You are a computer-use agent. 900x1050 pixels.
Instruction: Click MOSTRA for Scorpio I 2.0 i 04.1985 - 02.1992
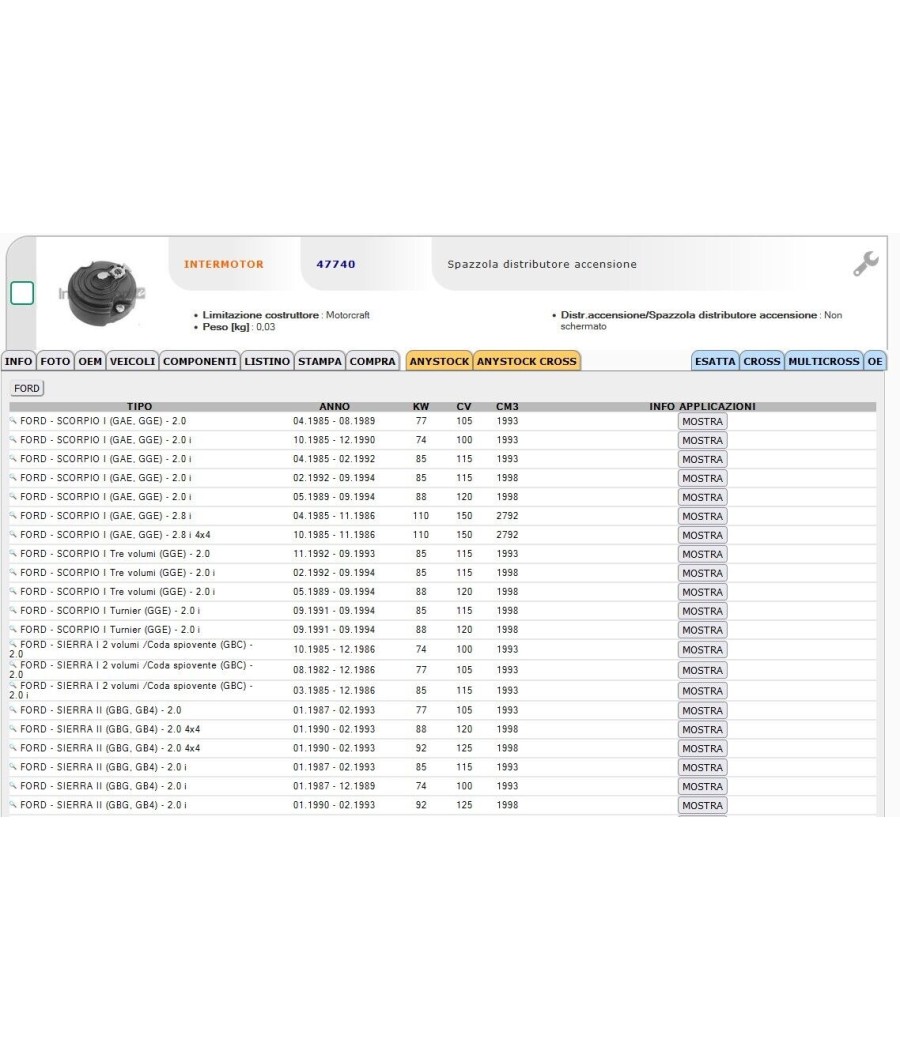click(x=702, y=459)
